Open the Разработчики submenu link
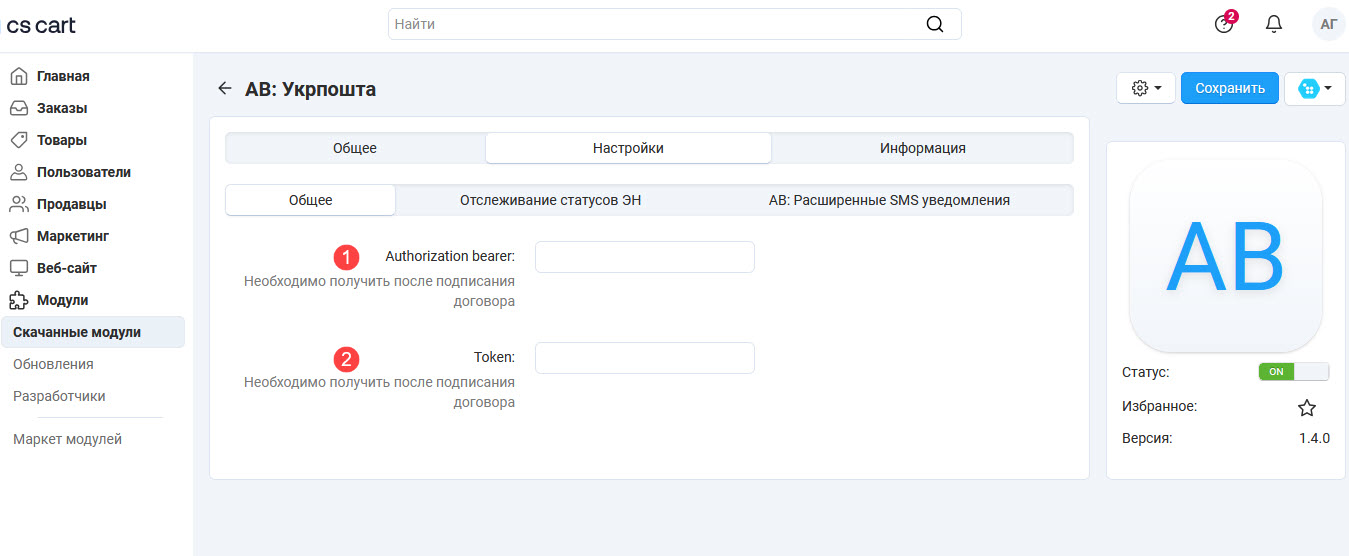The width and height of the screenshot is (1349, 556). 59,396
